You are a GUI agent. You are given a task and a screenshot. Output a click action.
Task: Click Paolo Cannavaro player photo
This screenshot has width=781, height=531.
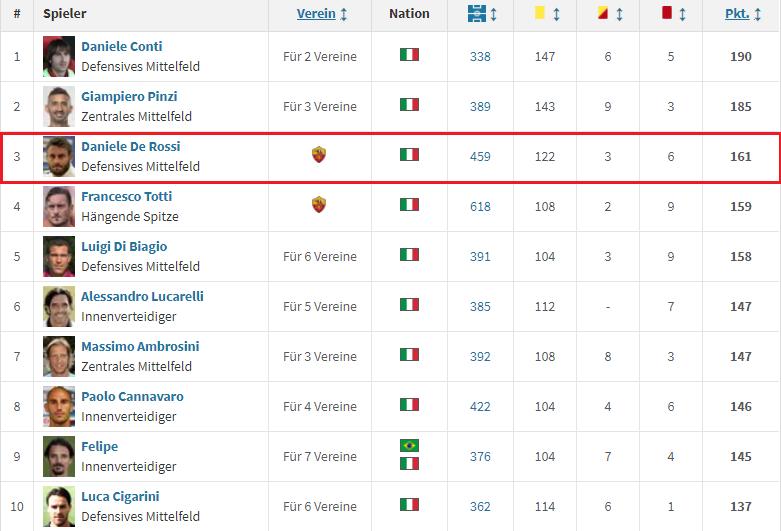click(59, 406)
